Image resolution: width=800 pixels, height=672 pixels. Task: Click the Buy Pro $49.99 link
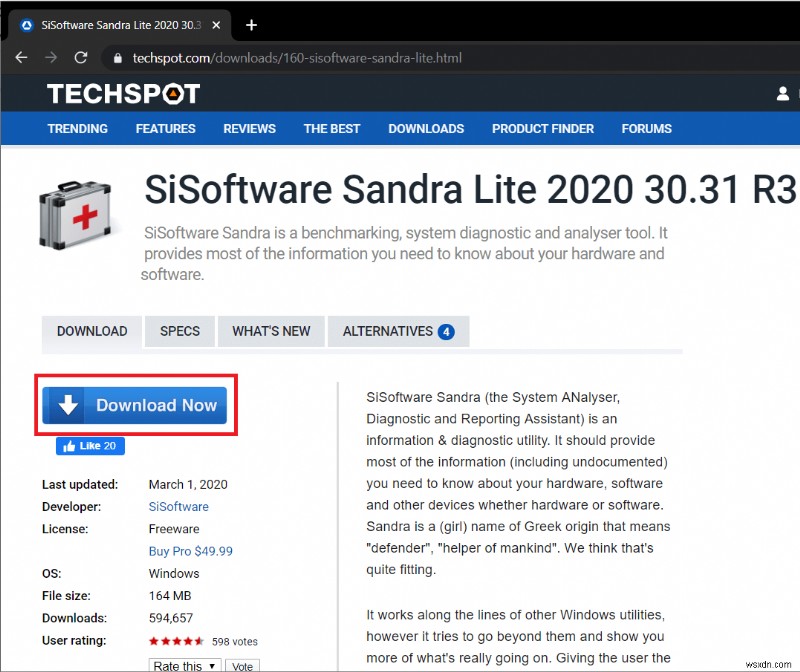[190, 551]
